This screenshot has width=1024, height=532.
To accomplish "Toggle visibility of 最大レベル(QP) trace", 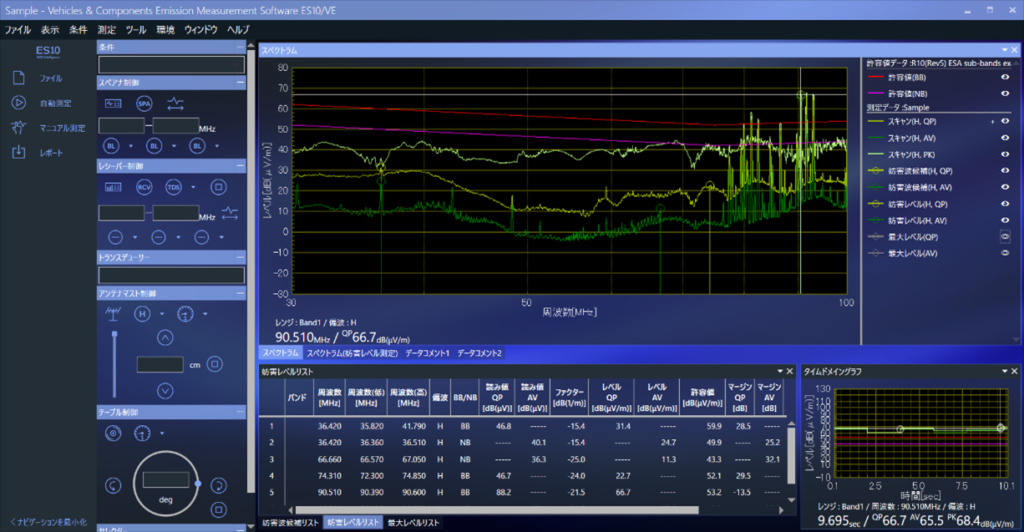I will point(1004,236).
